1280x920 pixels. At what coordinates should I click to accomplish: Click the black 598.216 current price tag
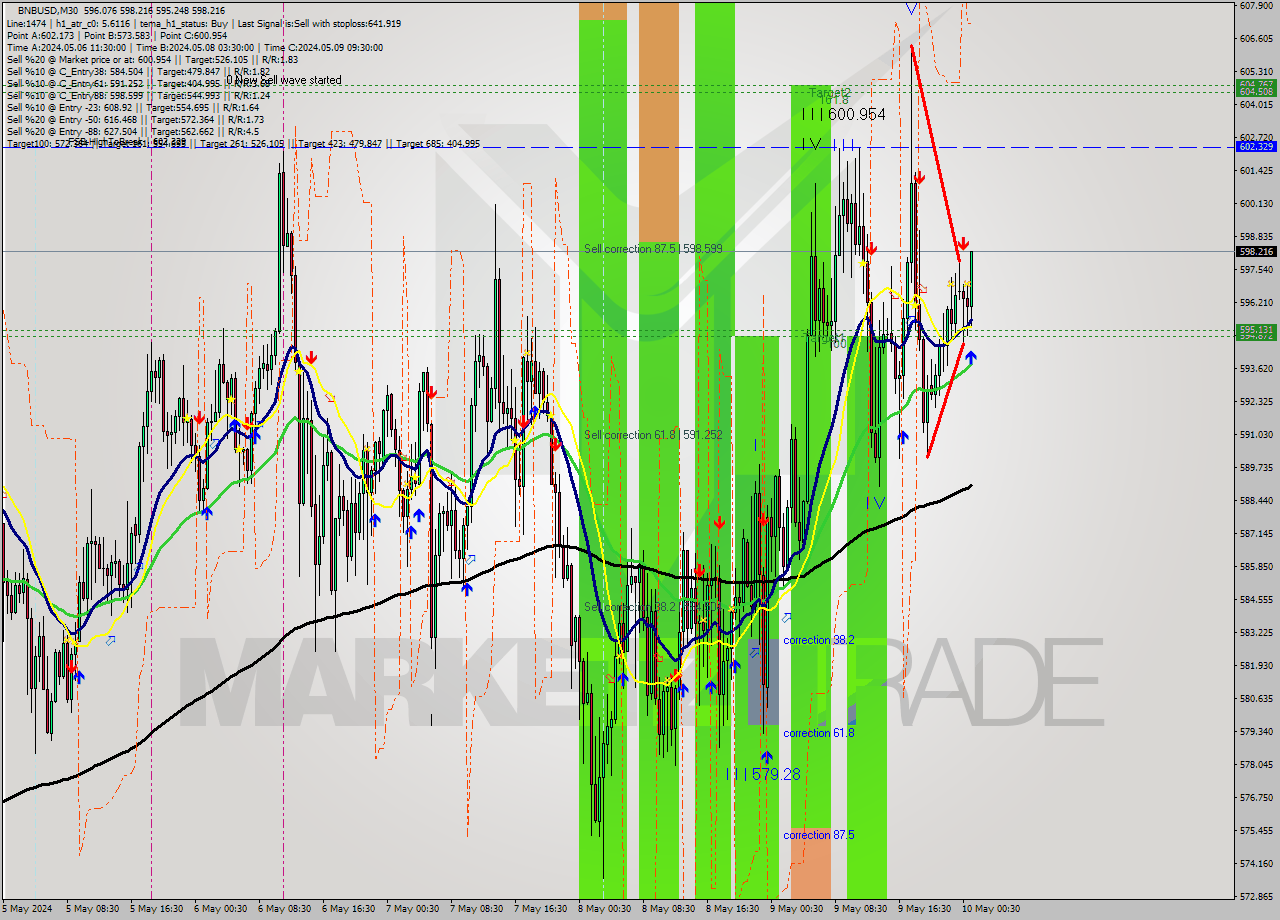(1256, 252)
